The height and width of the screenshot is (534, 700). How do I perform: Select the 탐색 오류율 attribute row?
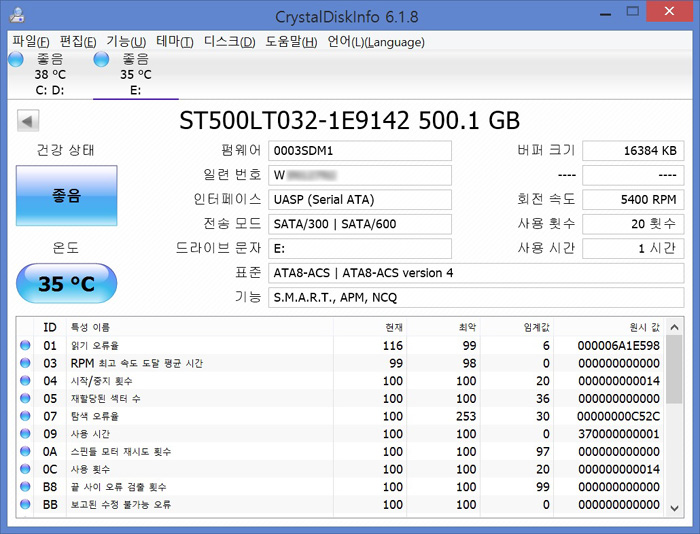(341, 416)
